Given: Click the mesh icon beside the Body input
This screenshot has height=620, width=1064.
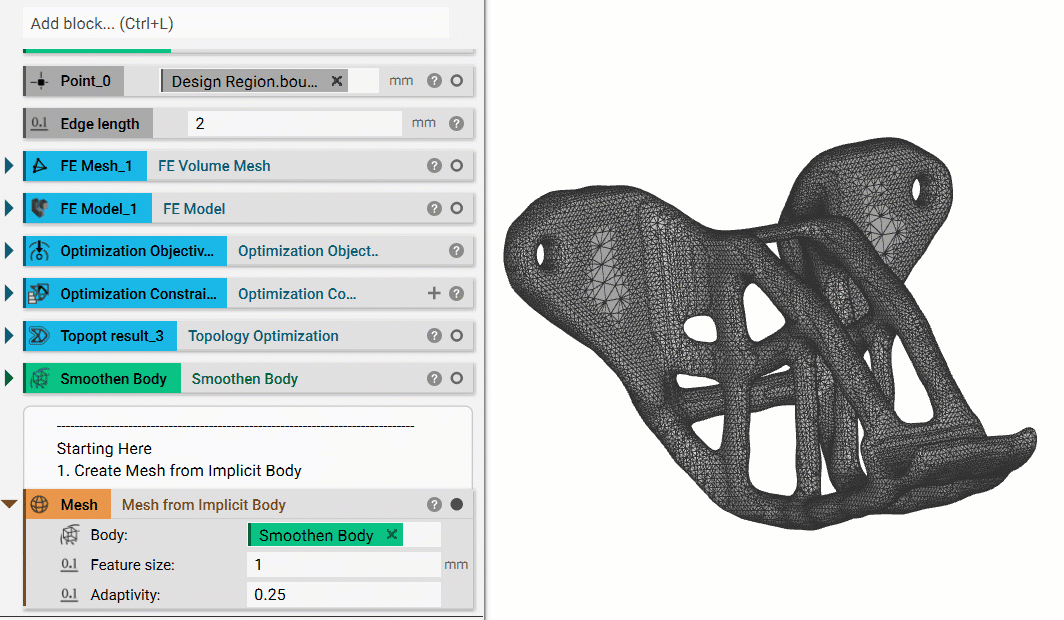Looking at the screenshot, I should tap(69, 534).
